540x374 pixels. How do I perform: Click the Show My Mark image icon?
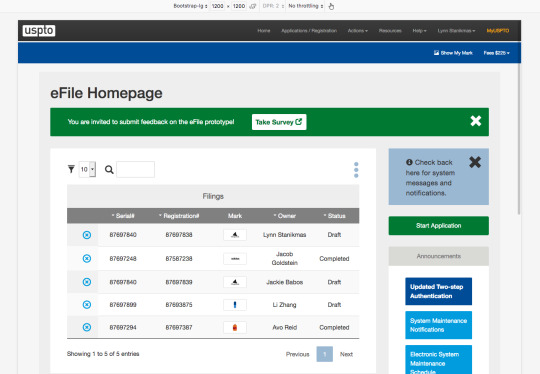click(x=436, y=53)
